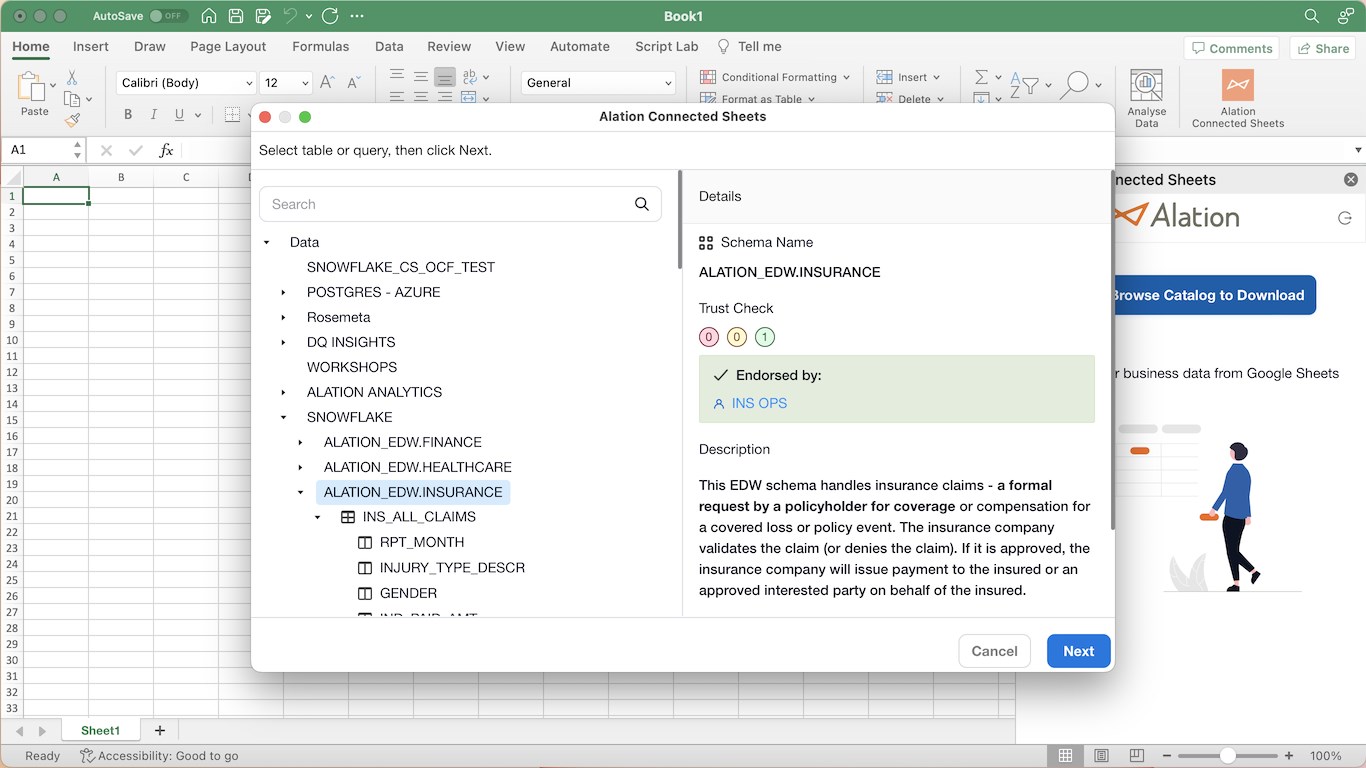Click the search magnifier icon in dialog
This screenshot has width=1366, height=768.
(x=642, y=204)
